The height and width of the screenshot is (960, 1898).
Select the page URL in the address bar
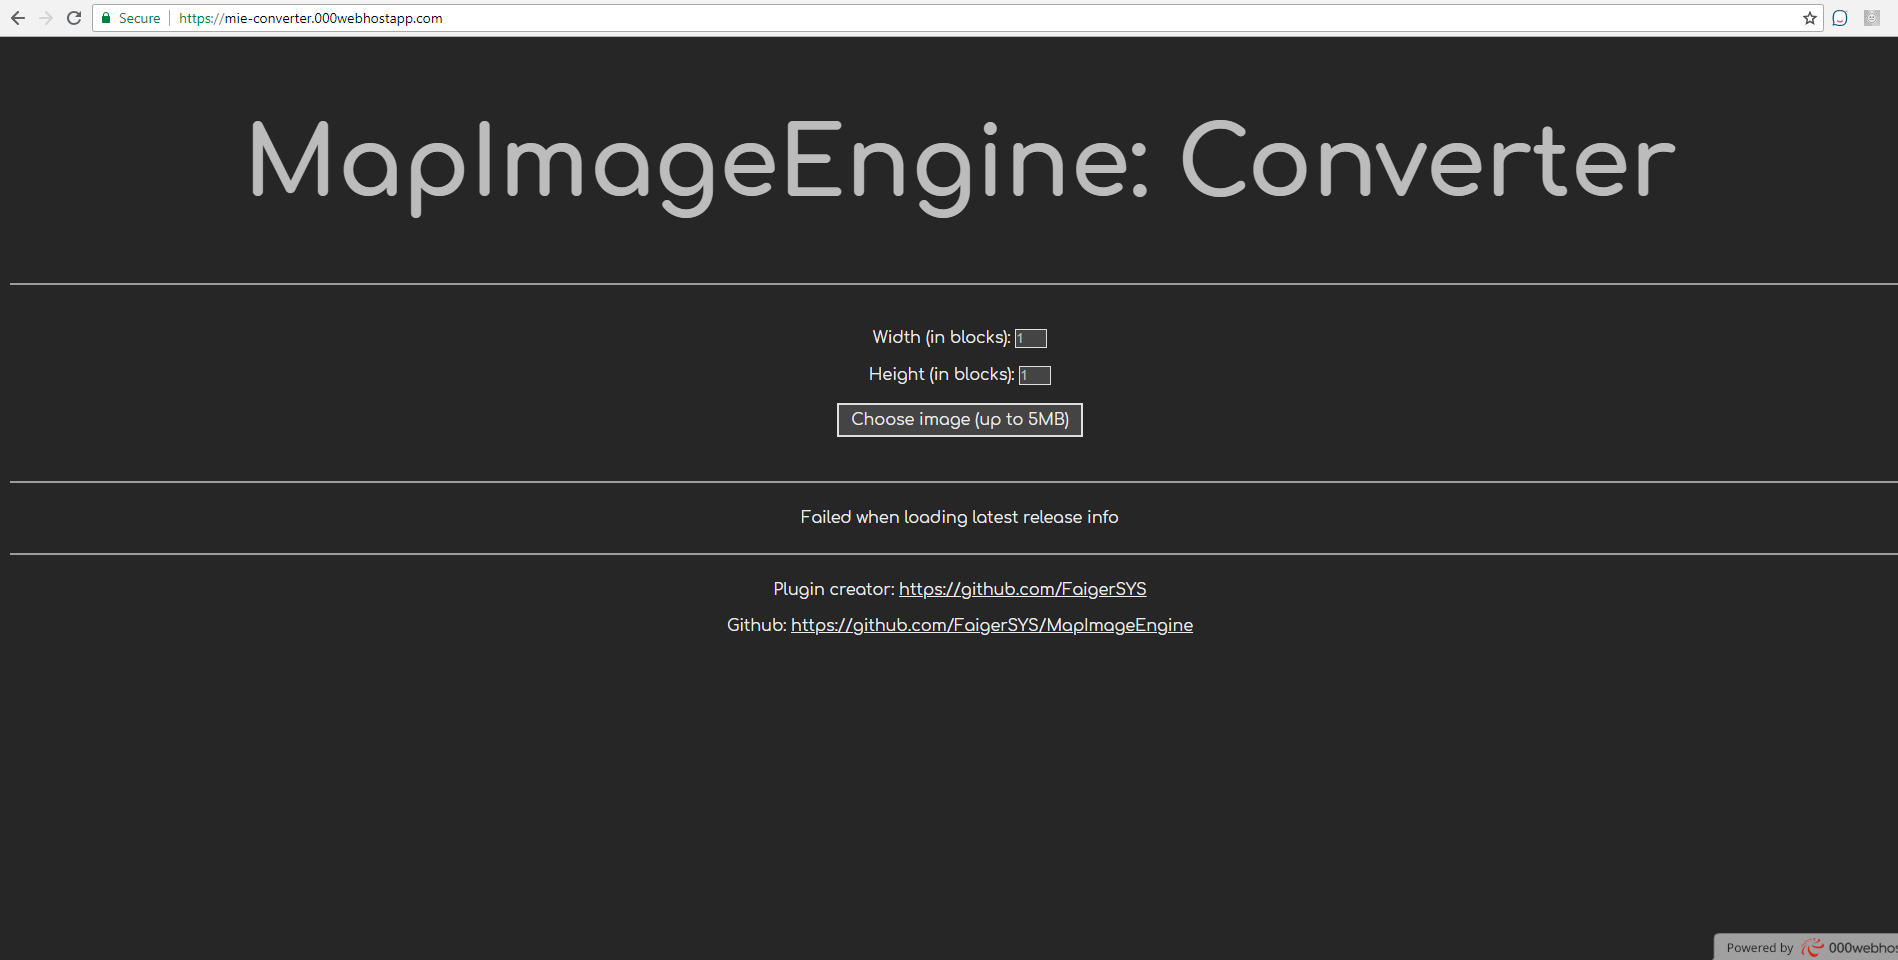(310, 18)
